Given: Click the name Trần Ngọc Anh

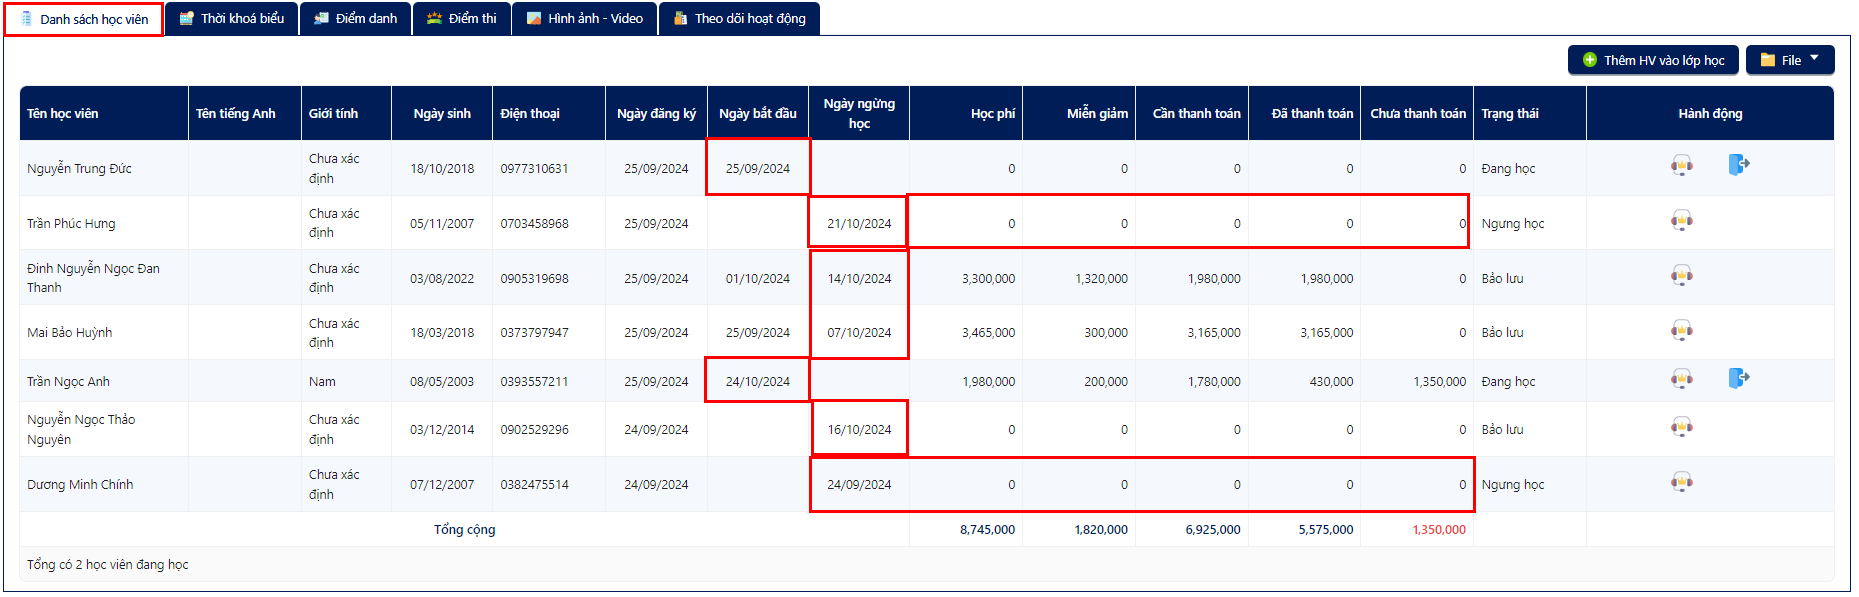Looking at the screenshot, I should tap(68, 381).
